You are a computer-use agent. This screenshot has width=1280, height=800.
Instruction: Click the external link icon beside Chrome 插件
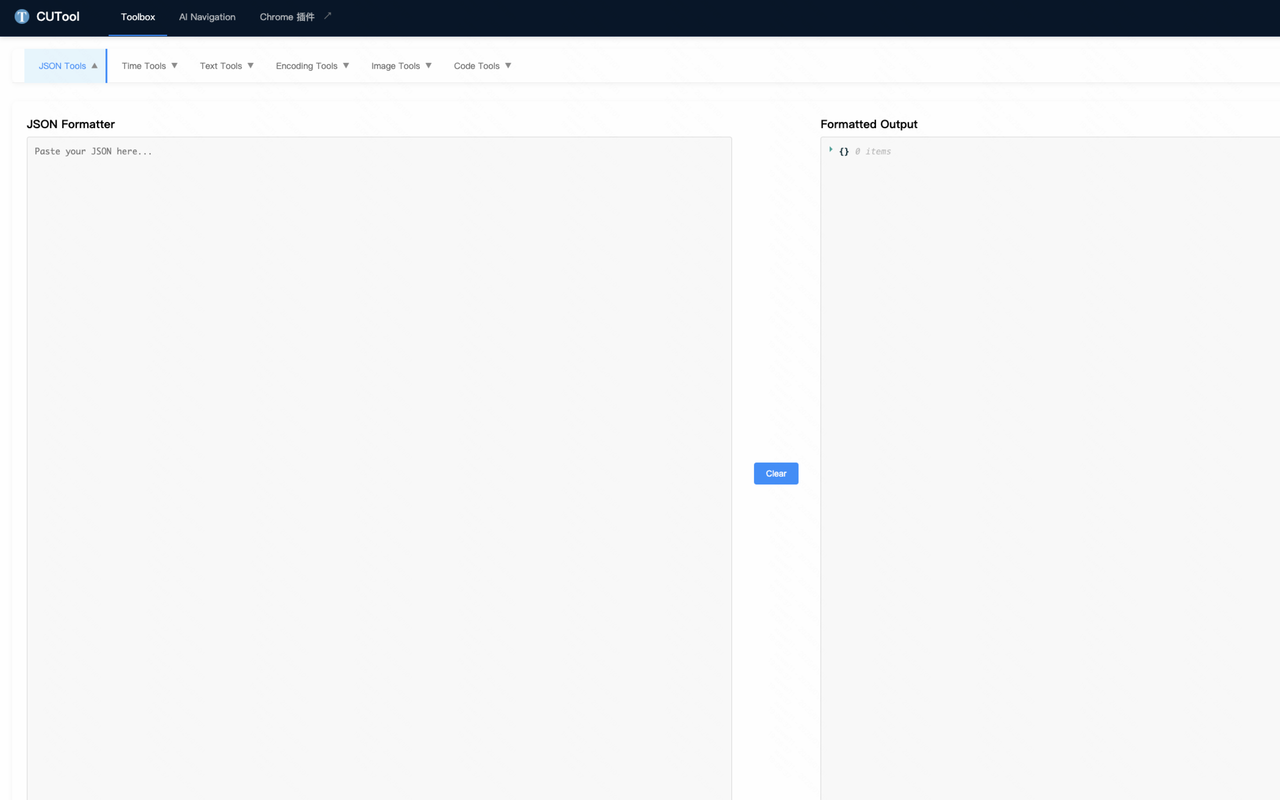pyautogui.click(x=327, y=16)
